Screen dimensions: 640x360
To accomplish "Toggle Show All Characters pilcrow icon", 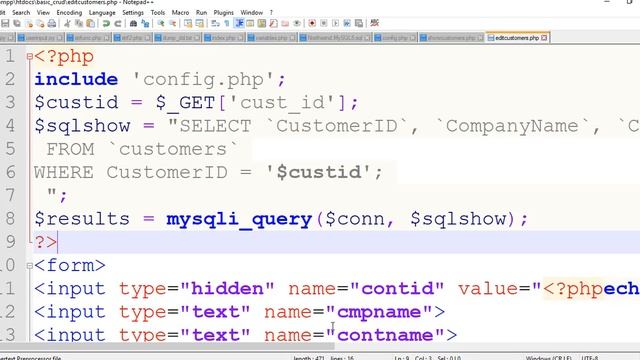I will [x=227, y=23].
